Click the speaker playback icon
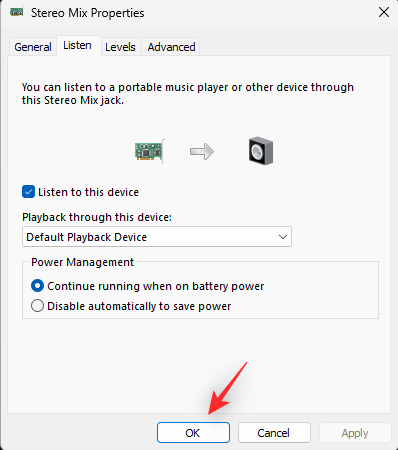This screenshot has height=450, width=398. tap(261, 151)
